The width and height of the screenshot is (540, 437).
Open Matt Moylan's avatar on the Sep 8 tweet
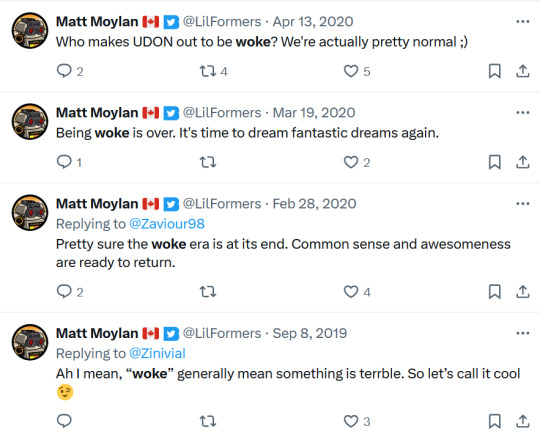tap(30, 342)
